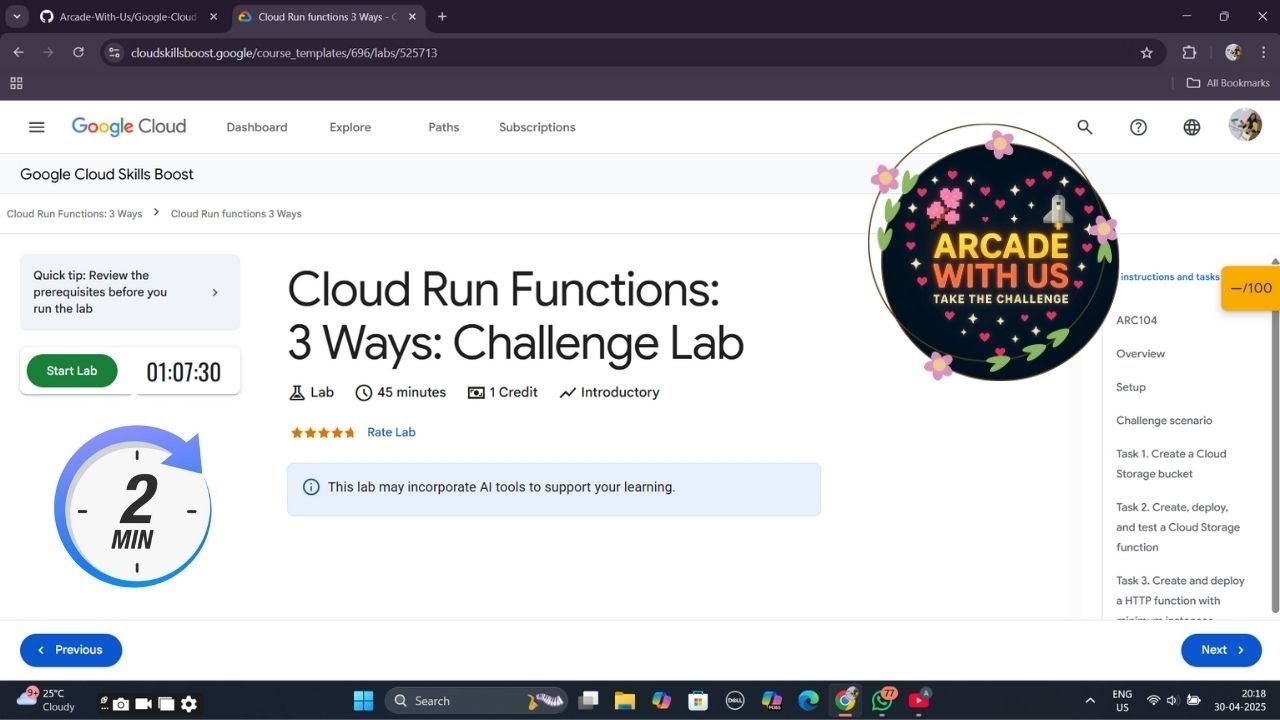Click the Lab flask icon
Screen dimensions: 1280x720
tap(297, 393)
